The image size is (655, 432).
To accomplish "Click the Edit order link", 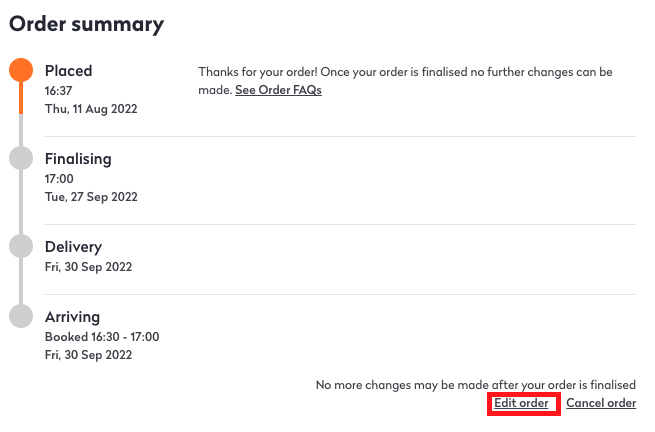I will coord(521,403).
